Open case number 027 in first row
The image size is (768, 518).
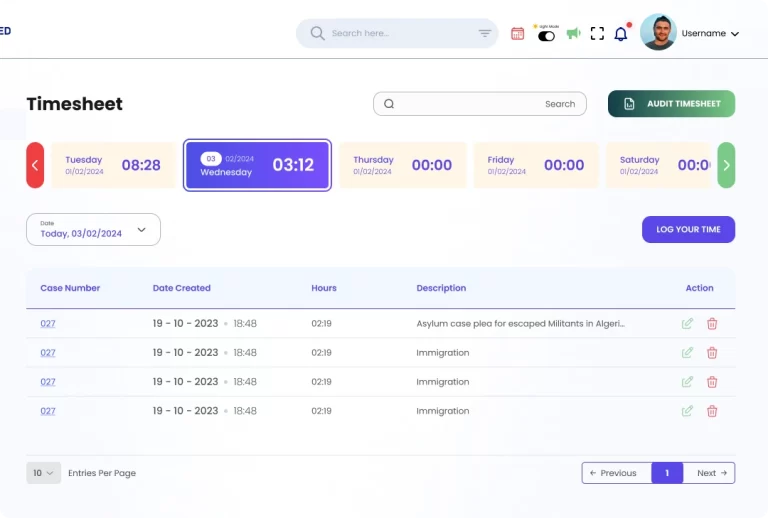tap(48, 324)
